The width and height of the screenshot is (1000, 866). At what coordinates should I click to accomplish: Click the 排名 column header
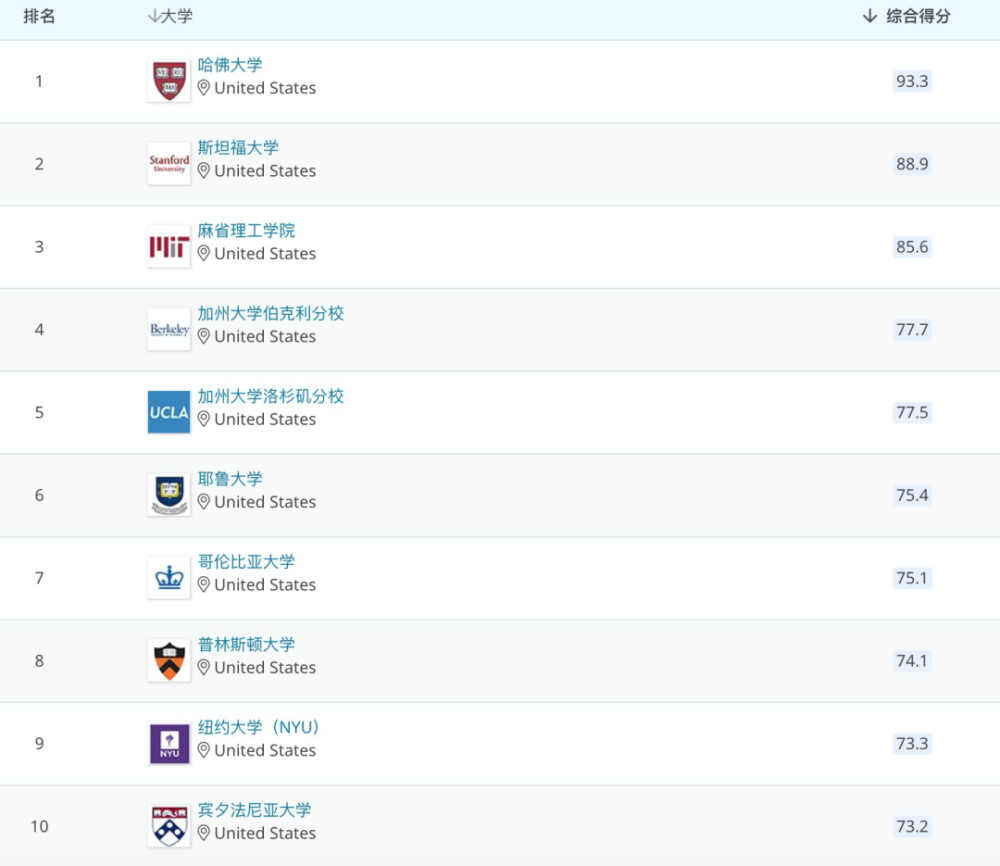39,16
